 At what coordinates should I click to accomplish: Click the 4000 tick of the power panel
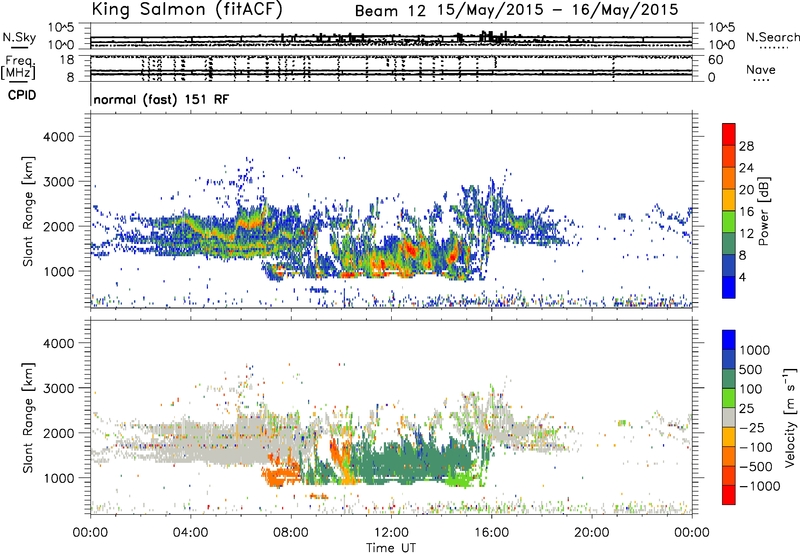(58, 137)
